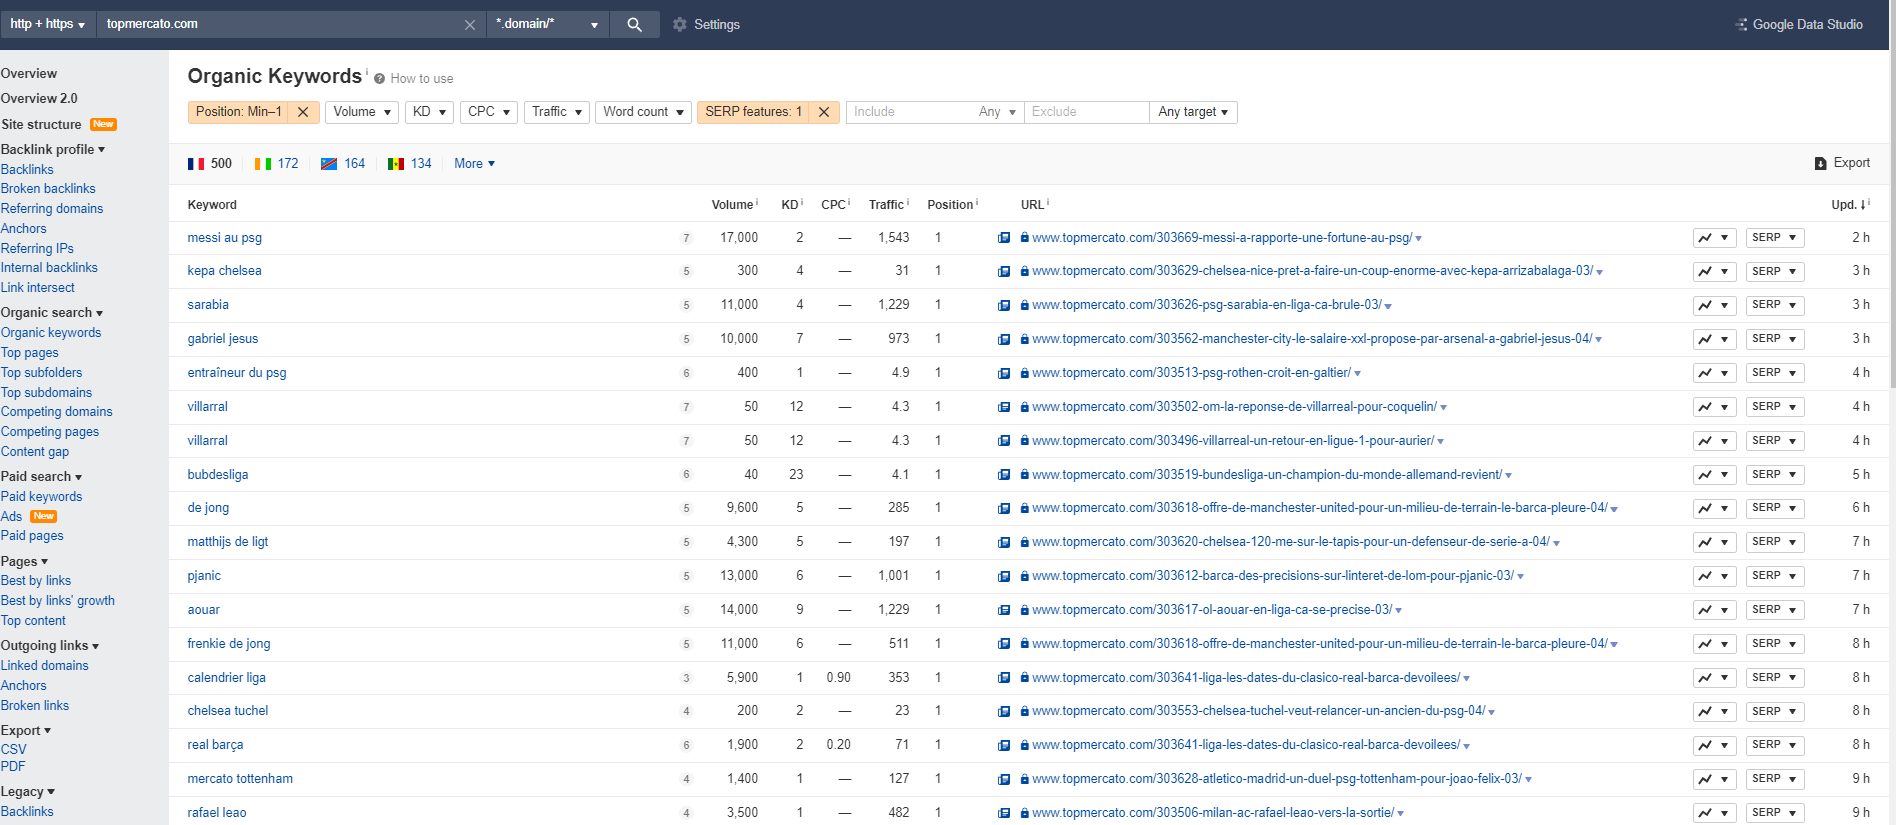Open the Volume filter dropdown
The width and height of the screenshot is (1896, 825).
point(362,112)
